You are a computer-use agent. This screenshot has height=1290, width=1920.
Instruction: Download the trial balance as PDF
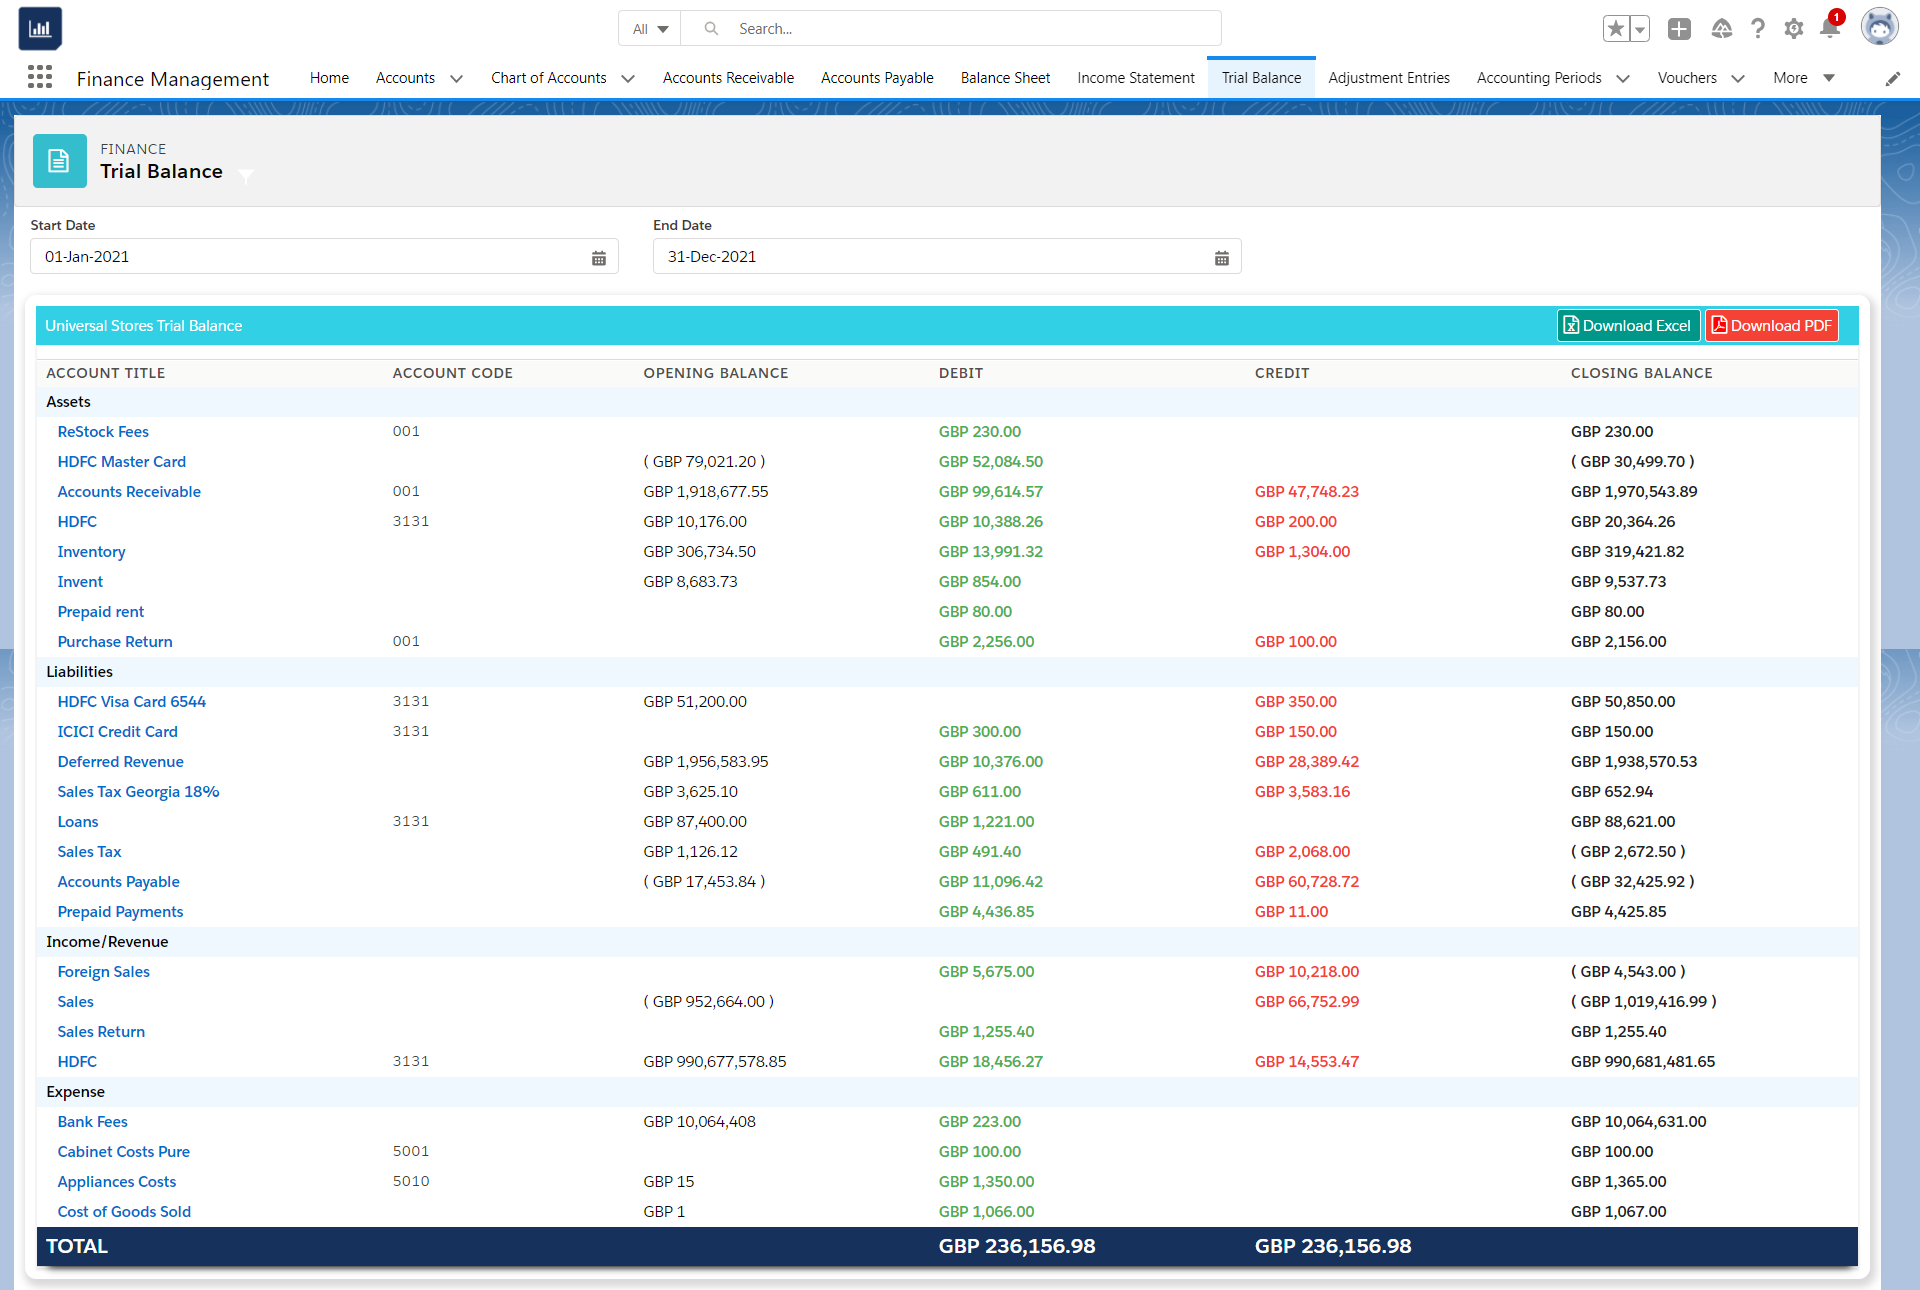(1772, 326)
